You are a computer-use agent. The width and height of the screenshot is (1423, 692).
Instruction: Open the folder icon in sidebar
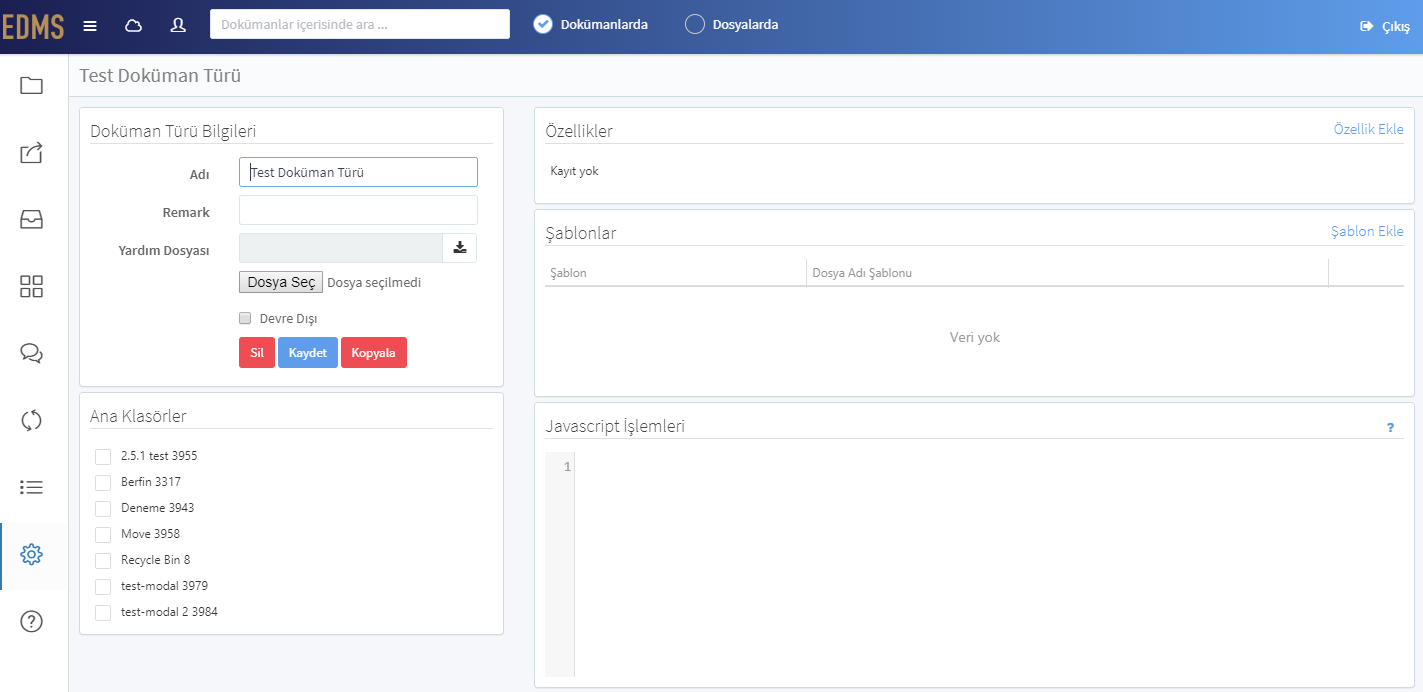tap(32, 86)
